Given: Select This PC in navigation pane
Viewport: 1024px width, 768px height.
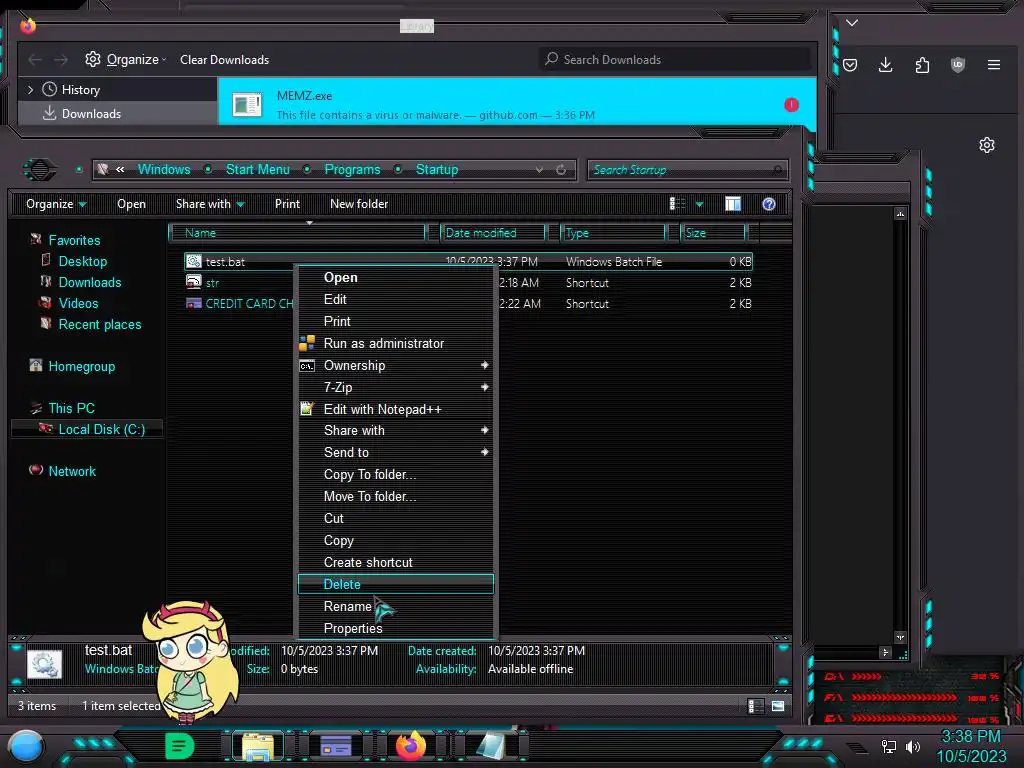Looking at the screenshot, I should [71, 408].
